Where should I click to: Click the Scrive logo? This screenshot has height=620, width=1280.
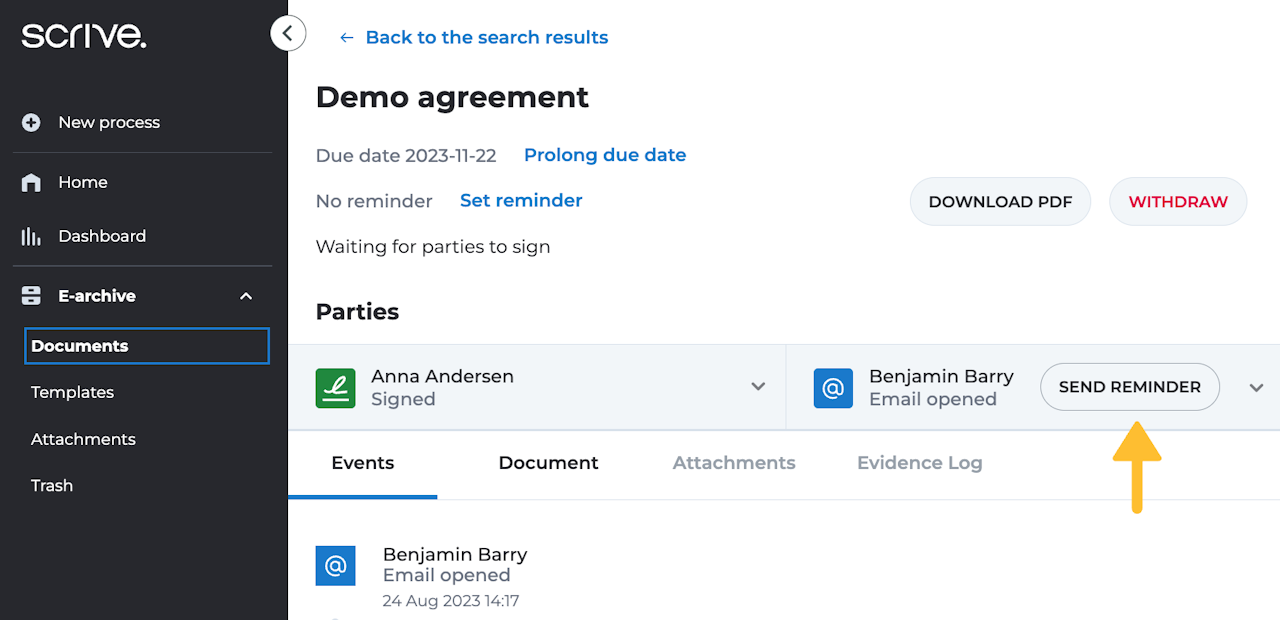pos(84,37)
